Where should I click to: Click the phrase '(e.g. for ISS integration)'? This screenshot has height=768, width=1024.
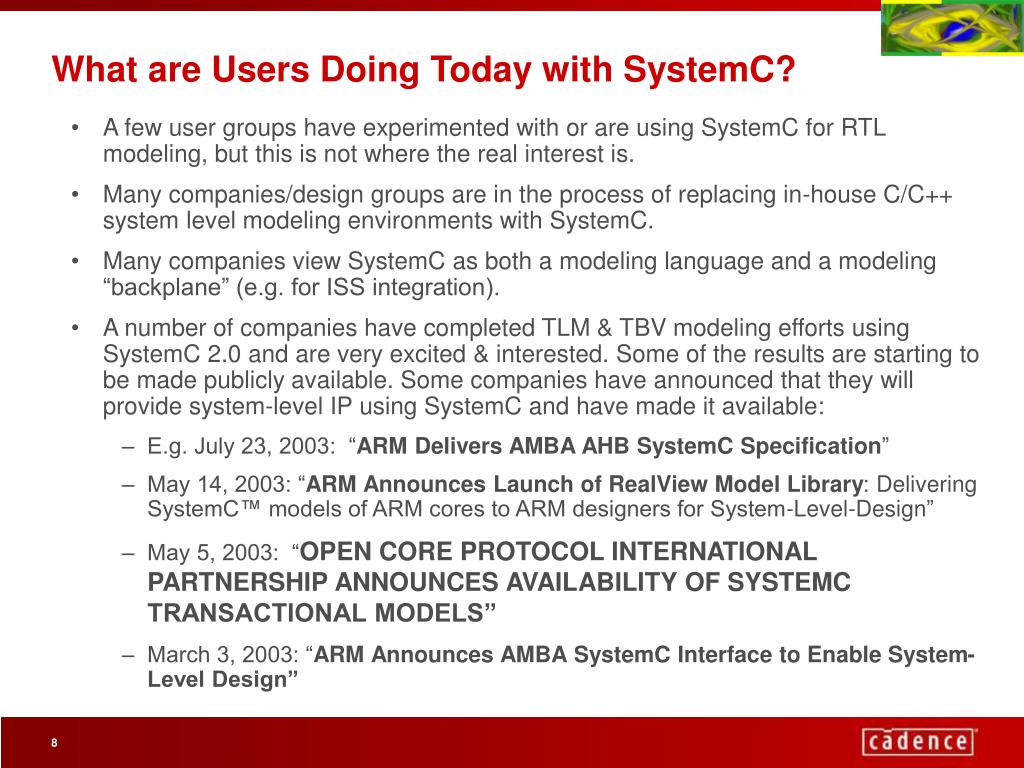(x=367, y=287)
